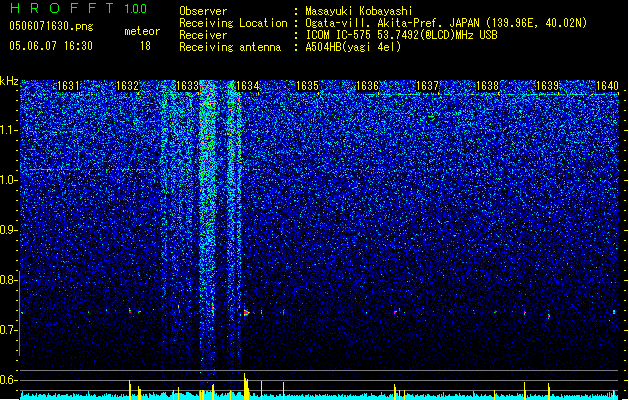Click the 1.1 kHz axis label

(9, 130)
